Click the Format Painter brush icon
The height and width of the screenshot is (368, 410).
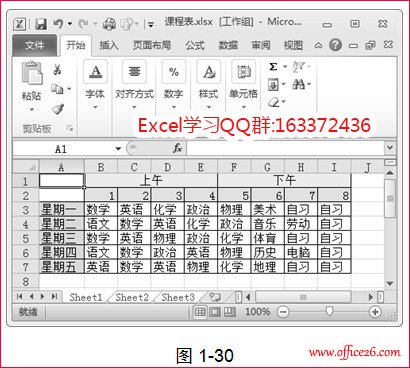click(x=58, y=109)
